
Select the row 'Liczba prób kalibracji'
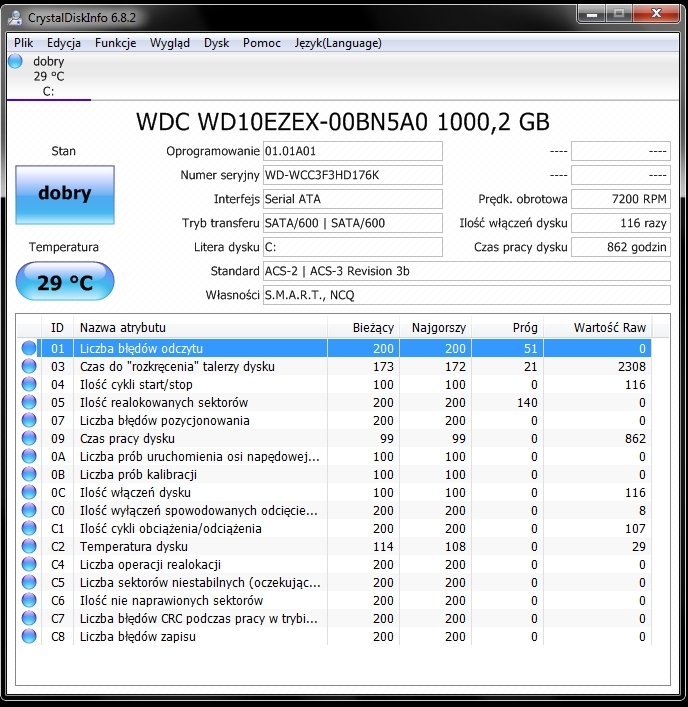334,474
